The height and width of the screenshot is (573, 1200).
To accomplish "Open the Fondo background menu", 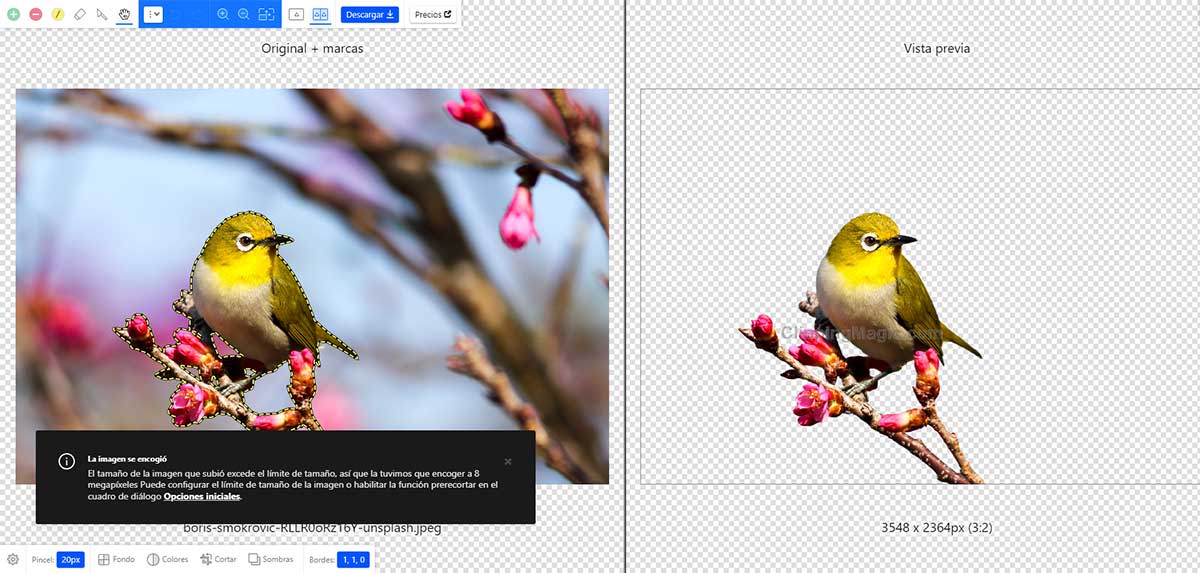I will pyautogui.click(x=117, y=560).
